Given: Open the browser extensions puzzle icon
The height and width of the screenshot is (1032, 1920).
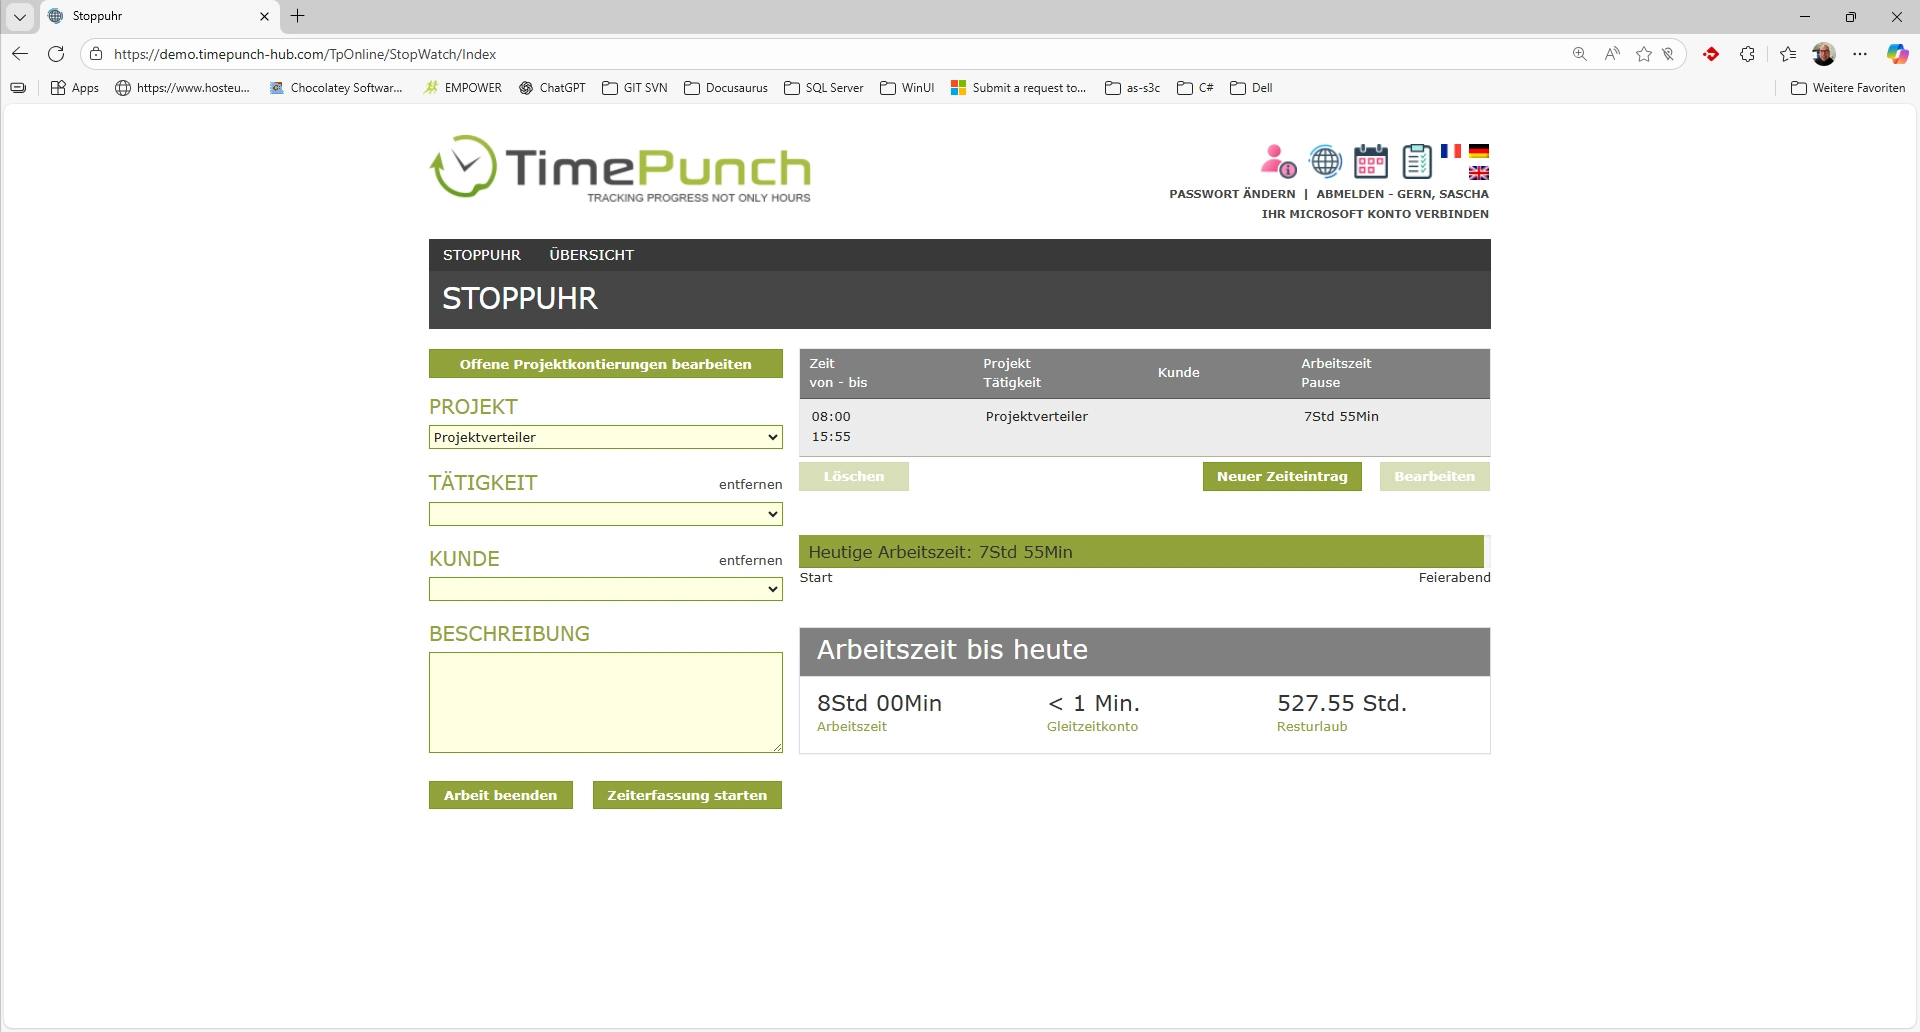Looking at the screenshot, I should [1747, 54].
